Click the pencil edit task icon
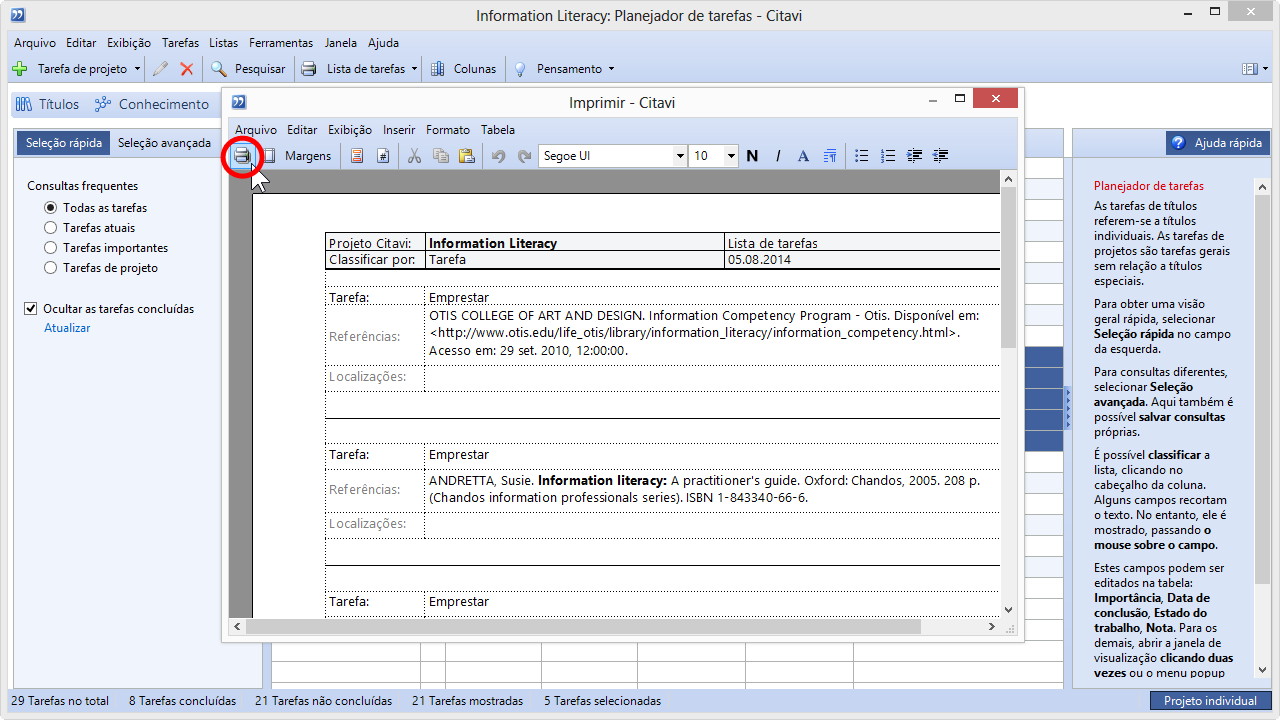The height and width of the screenshot is (720, 1280). (160, 69)
